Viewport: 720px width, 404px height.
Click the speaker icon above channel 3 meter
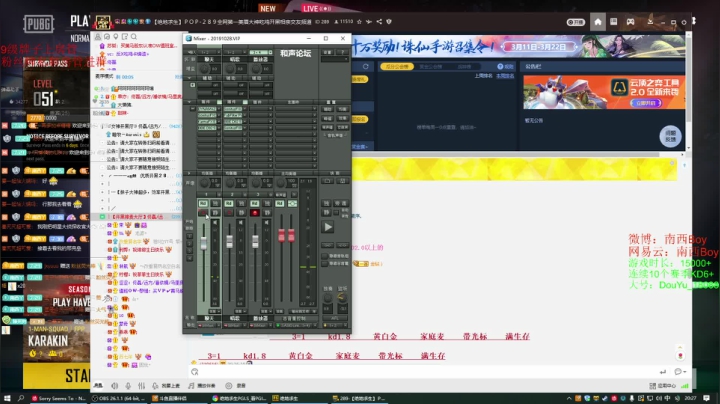tap(266, 222)
